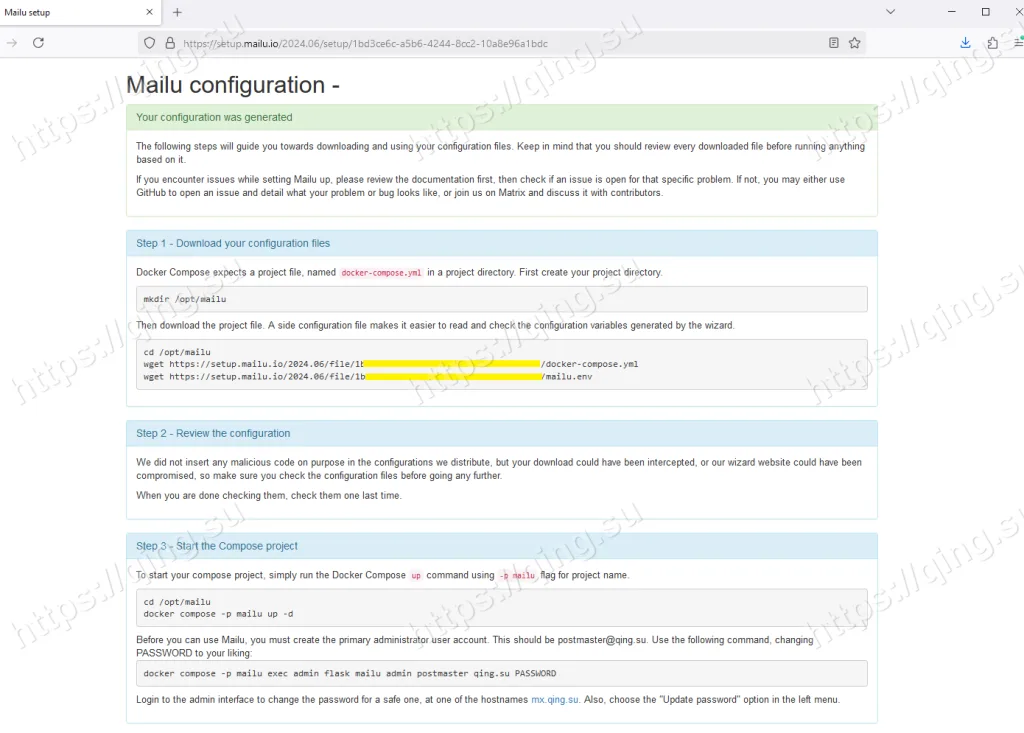
Task: View site security via padlock icon
Action: [x=170, y=43]
